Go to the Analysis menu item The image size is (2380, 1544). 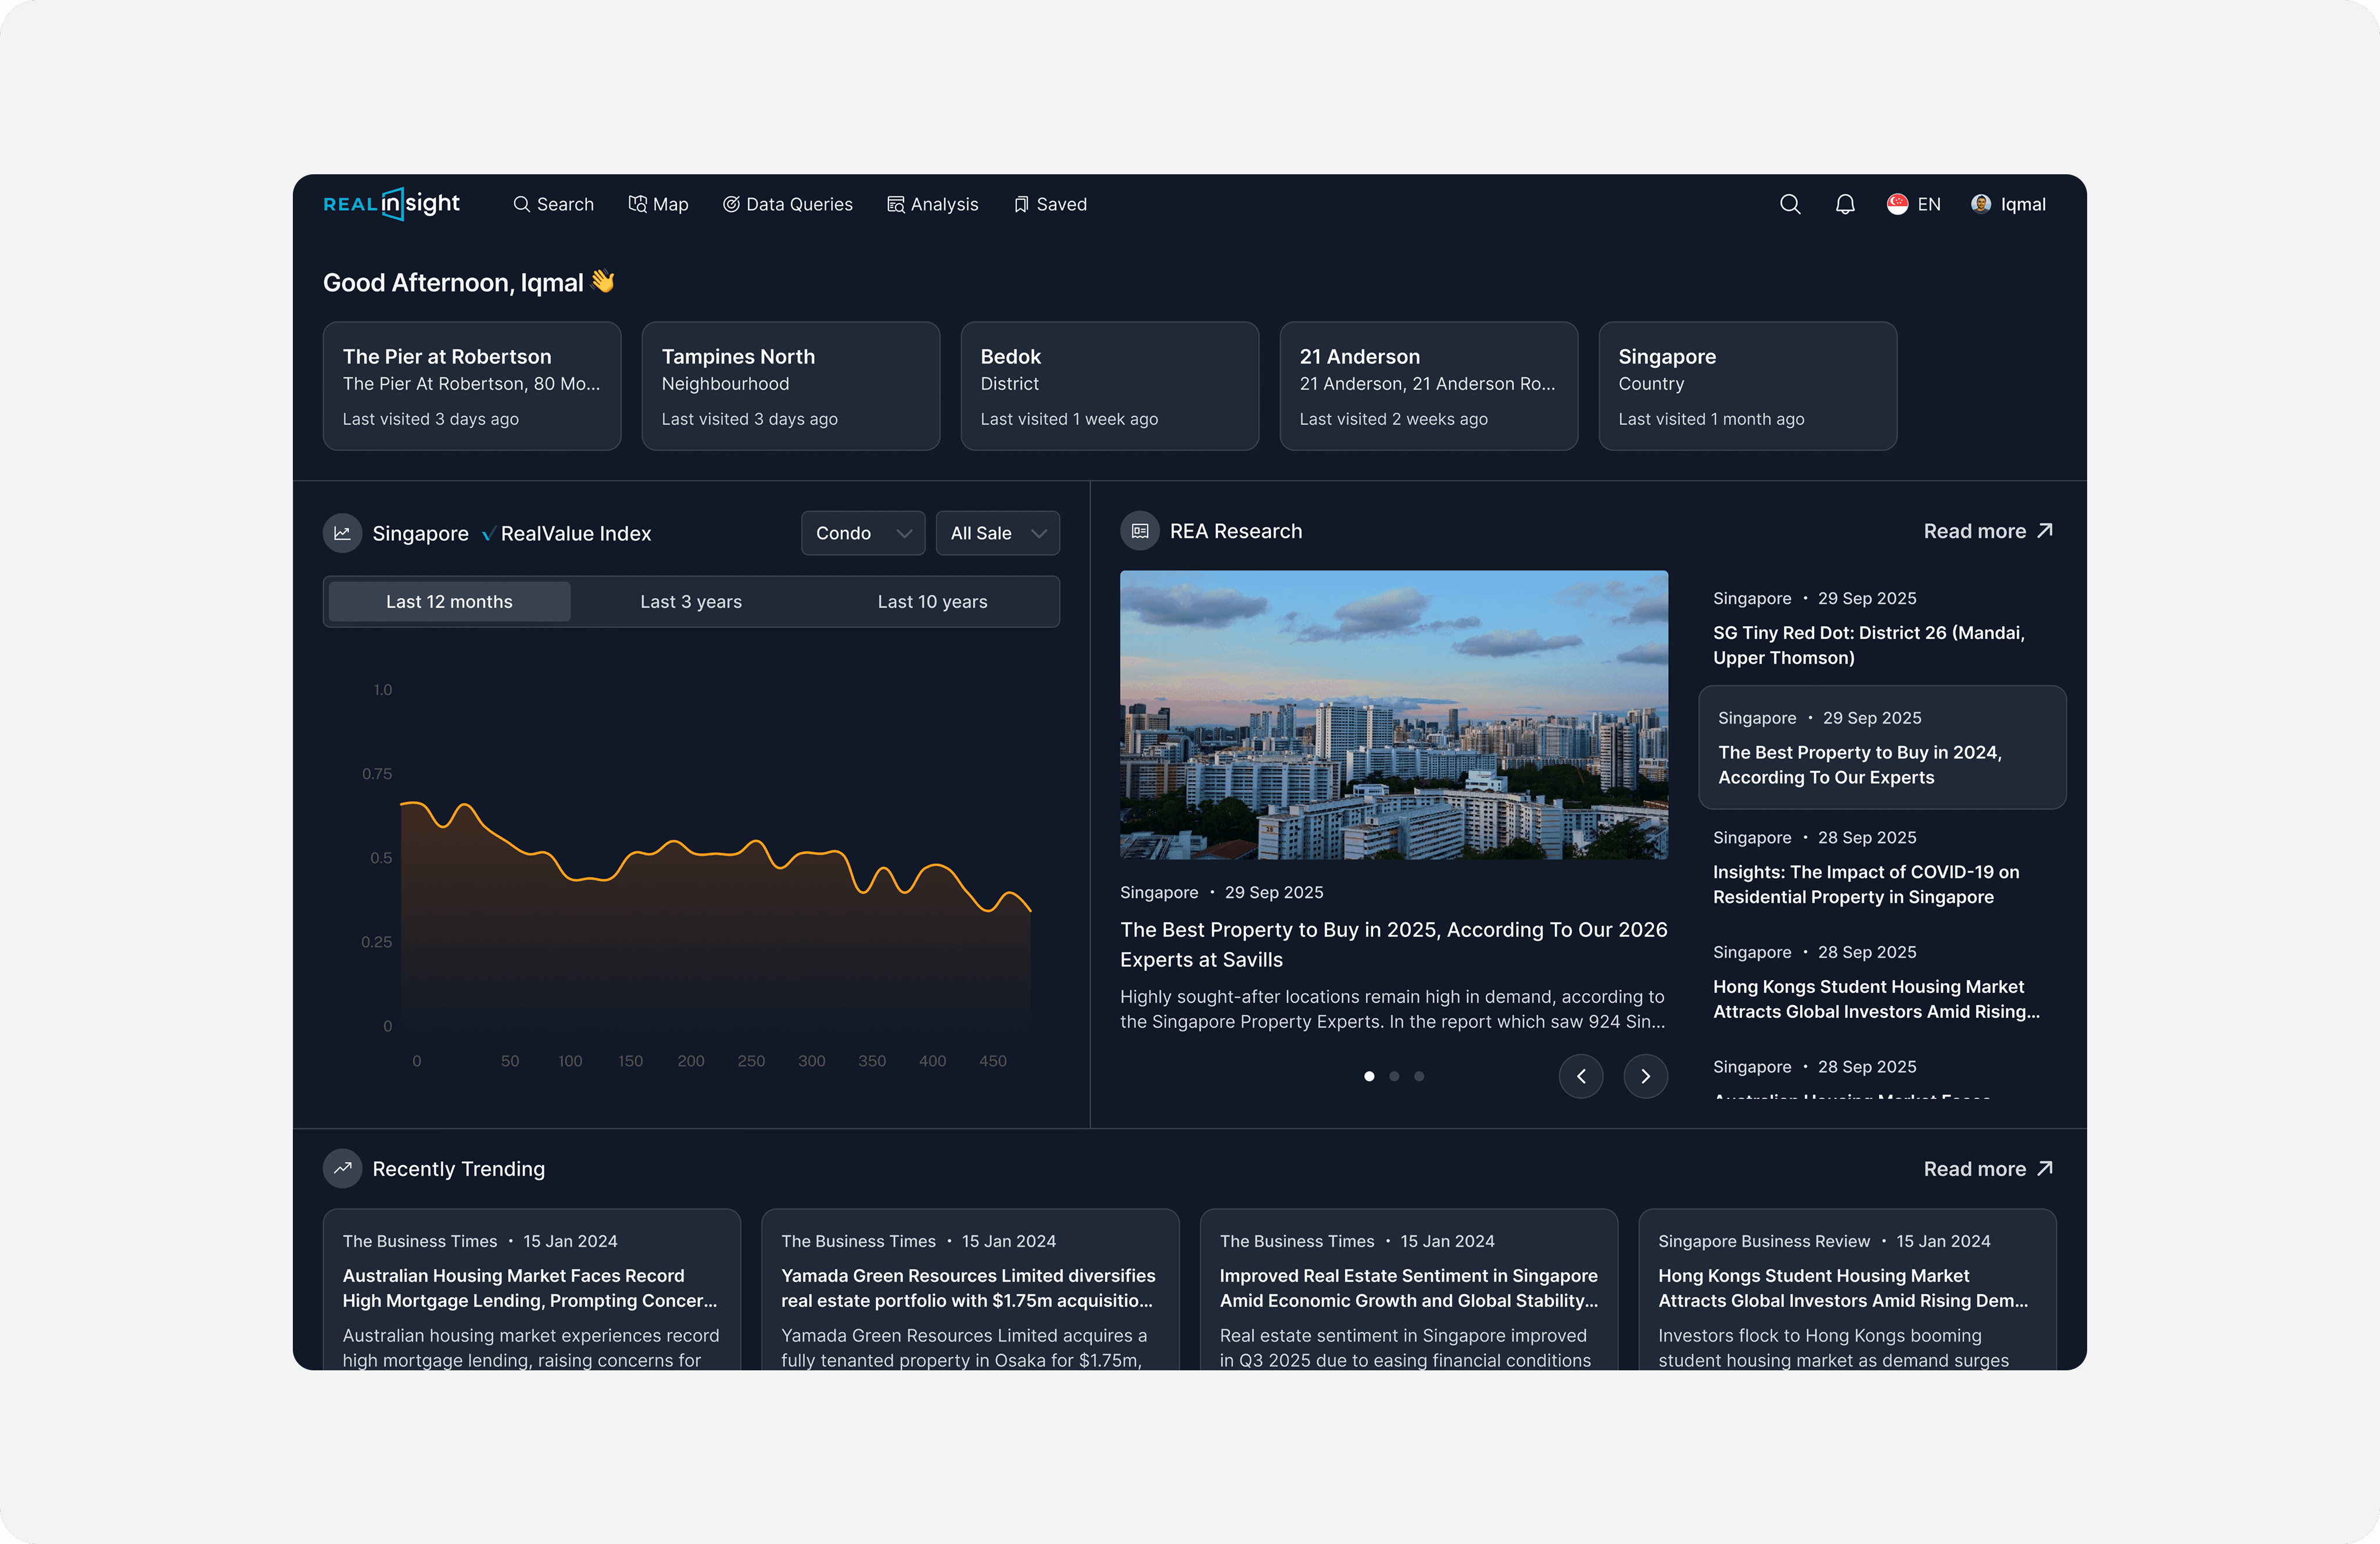coord(932,204)
